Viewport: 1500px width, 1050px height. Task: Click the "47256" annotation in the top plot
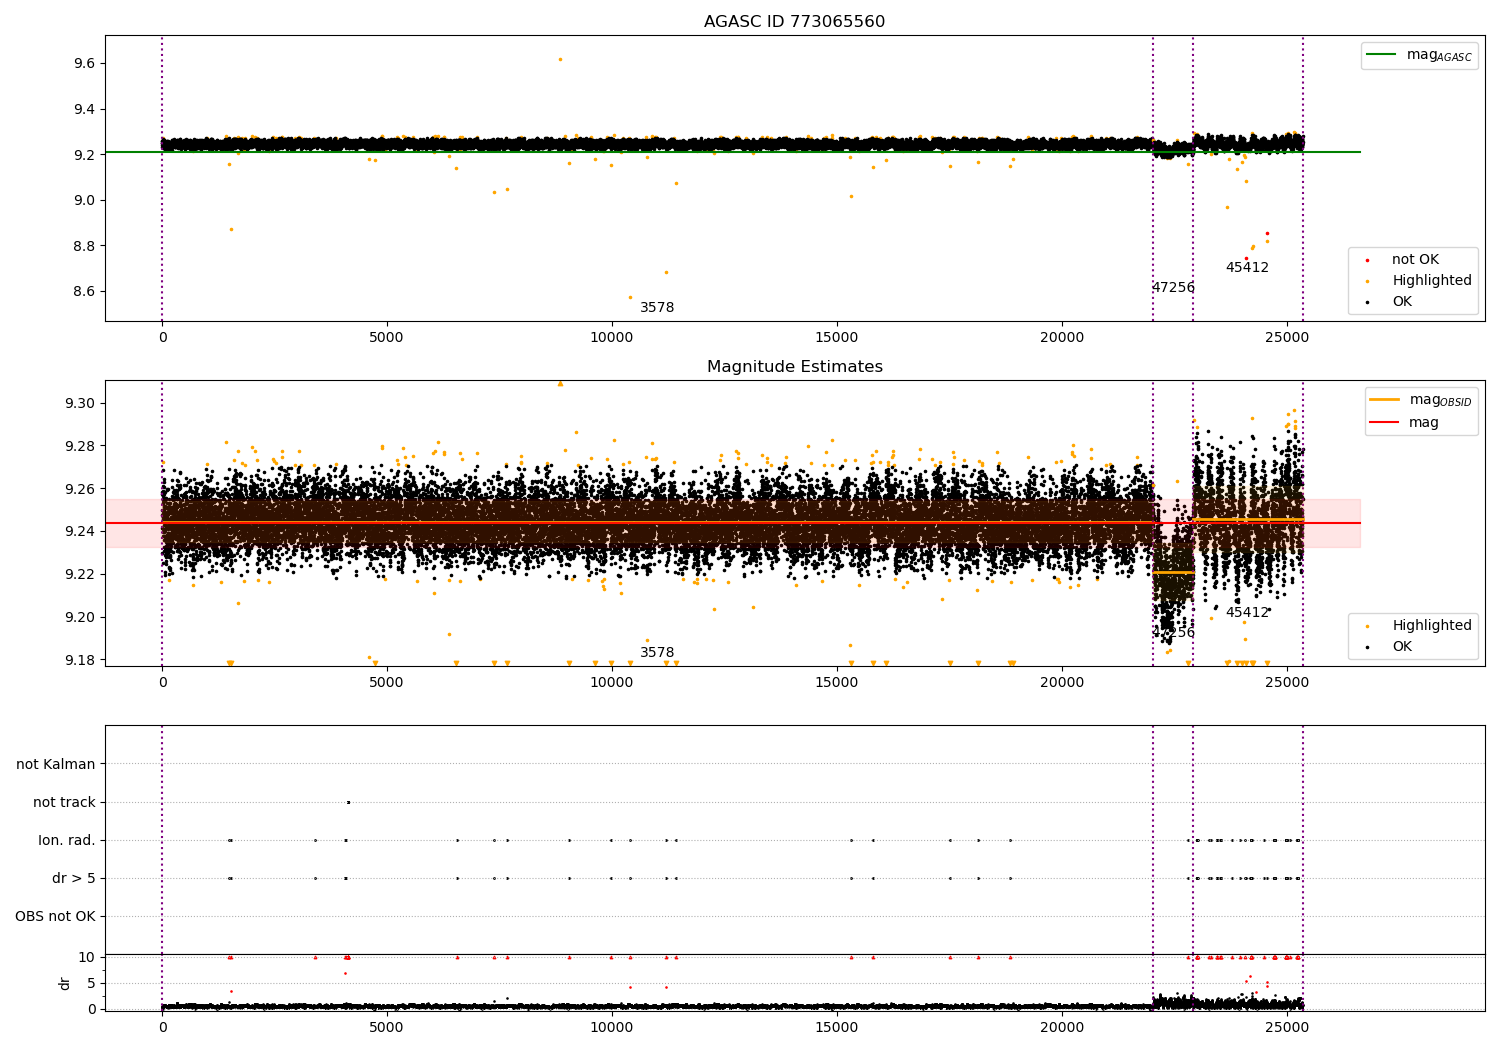tap(1173, 288)
